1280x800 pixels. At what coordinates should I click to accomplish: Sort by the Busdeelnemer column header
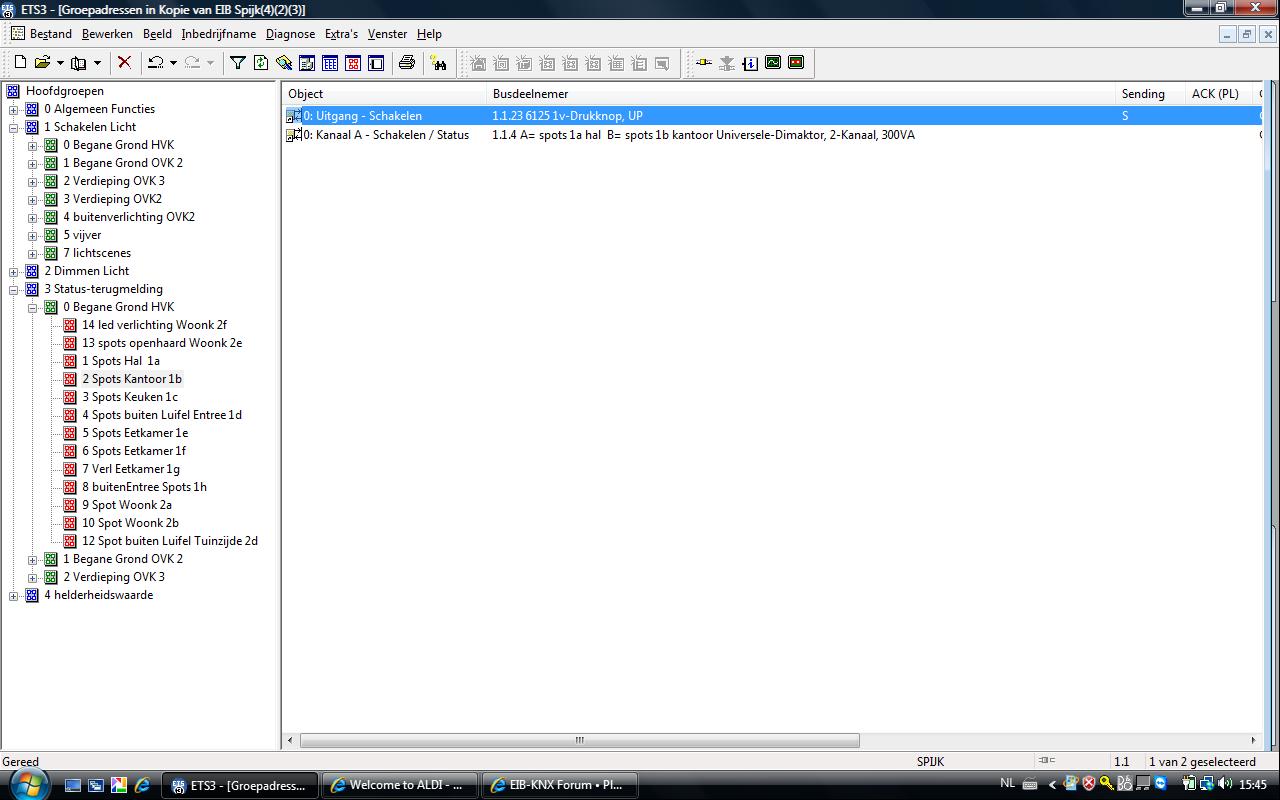[530, 94]
